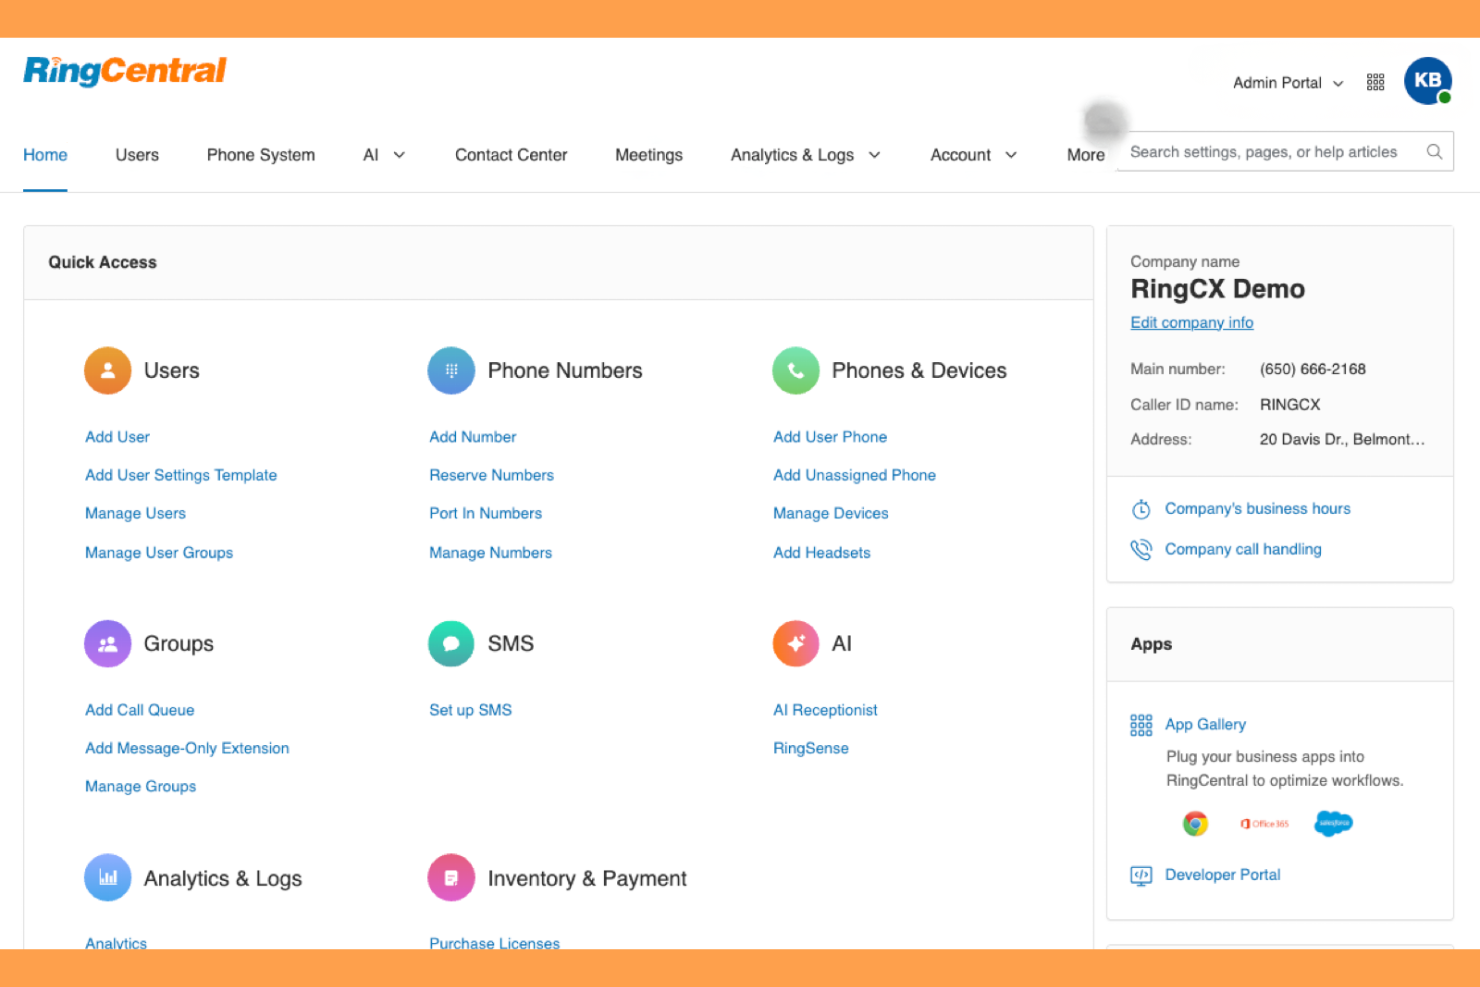Go to Manage Numbers
This screenshot has width=1480, height=987.
click(490, 552)
